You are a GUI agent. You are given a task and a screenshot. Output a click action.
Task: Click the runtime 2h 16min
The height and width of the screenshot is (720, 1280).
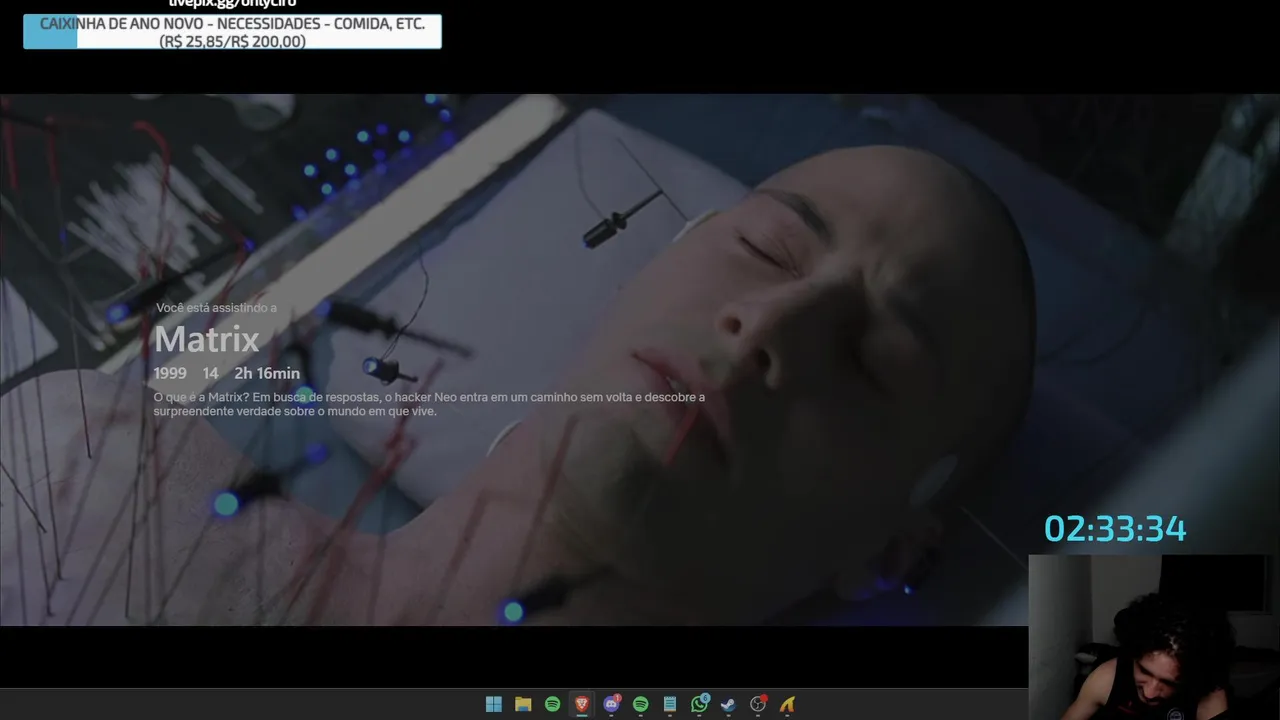(267, 373)
